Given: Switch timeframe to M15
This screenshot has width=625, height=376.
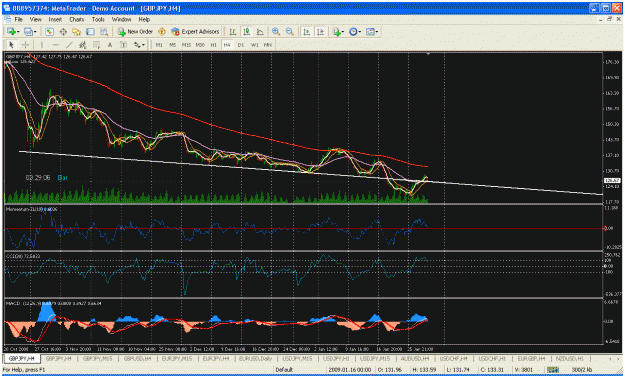Looking at the screenshot, I should (x=186, y=45).
